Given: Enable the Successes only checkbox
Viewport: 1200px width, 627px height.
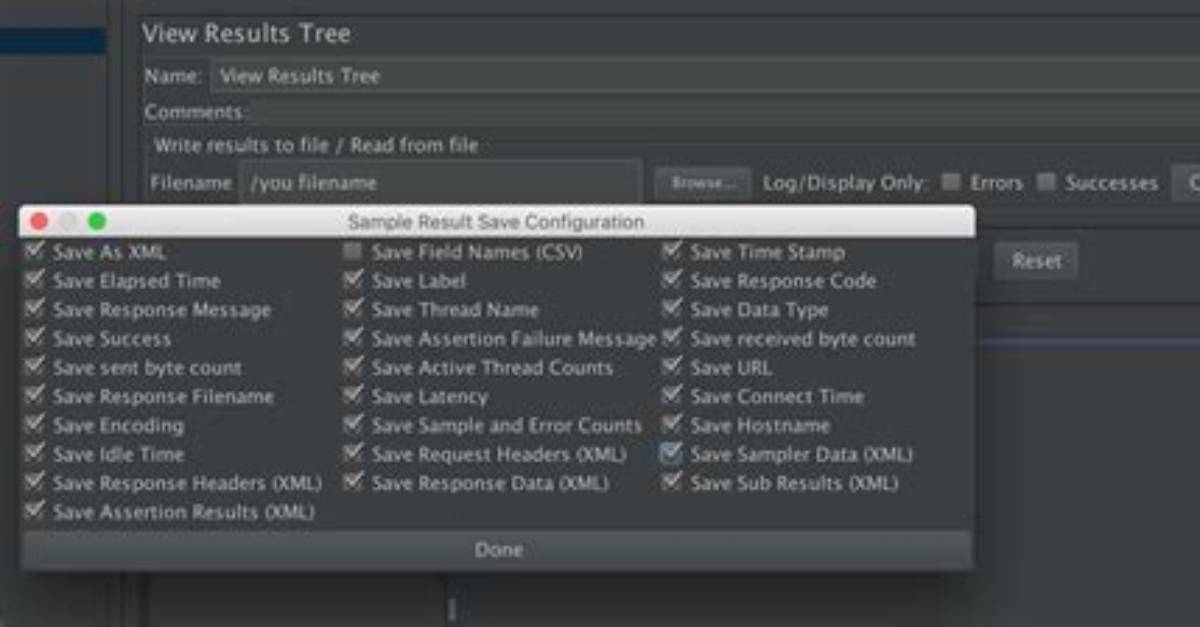Looking at the screenshot, I should (1046, 182).
